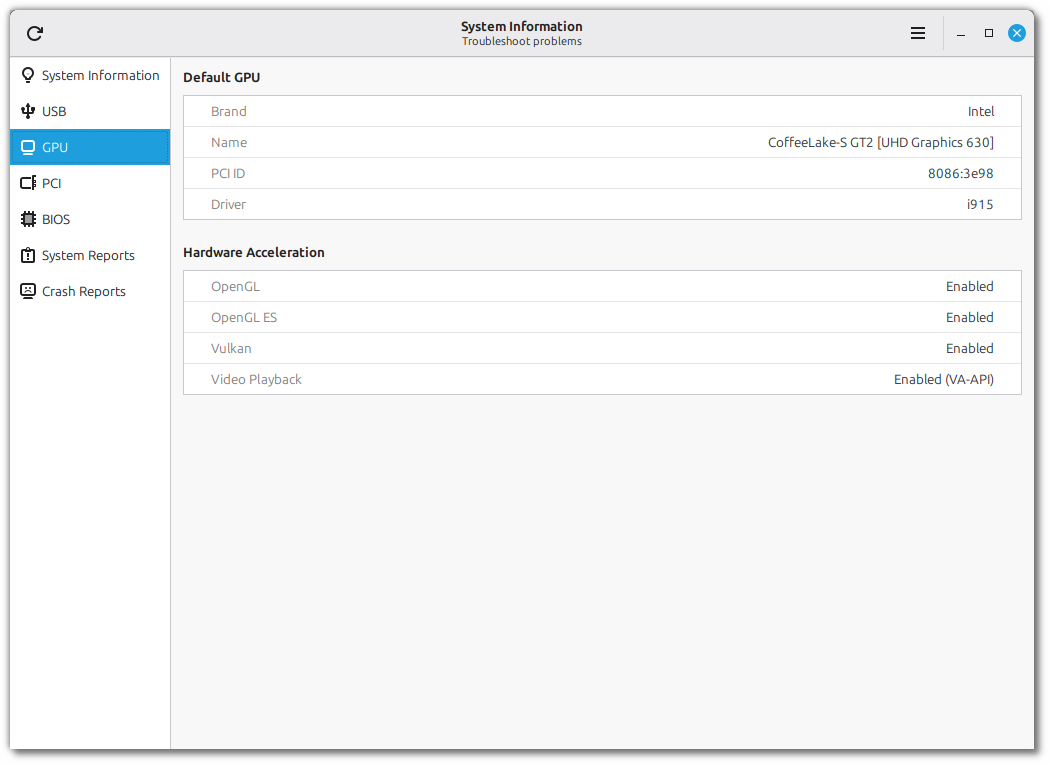The width and height of the screenshot is (1050, 765).
Task: Click the PCI card icon
Action: (x=28, y=183)
